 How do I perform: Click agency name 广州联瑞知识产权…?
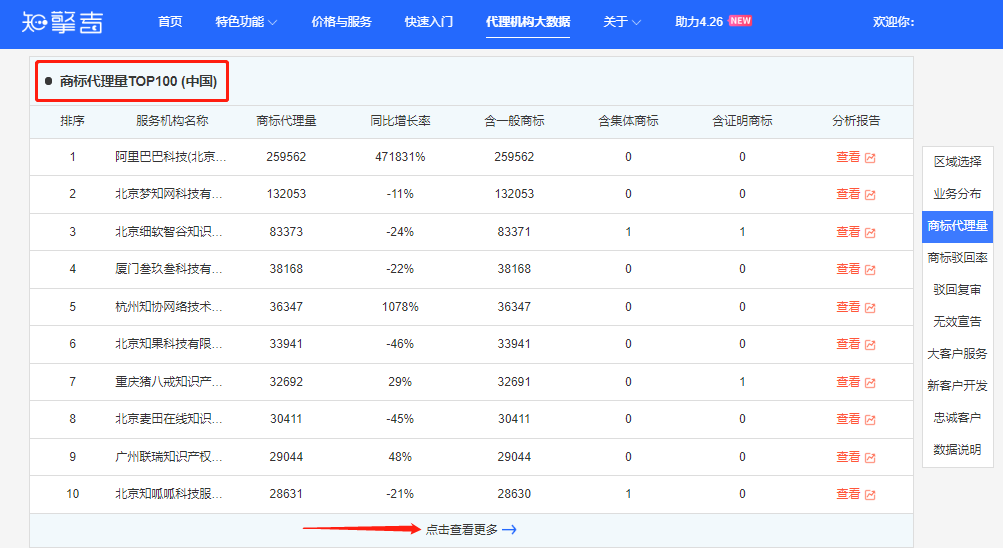169,456
